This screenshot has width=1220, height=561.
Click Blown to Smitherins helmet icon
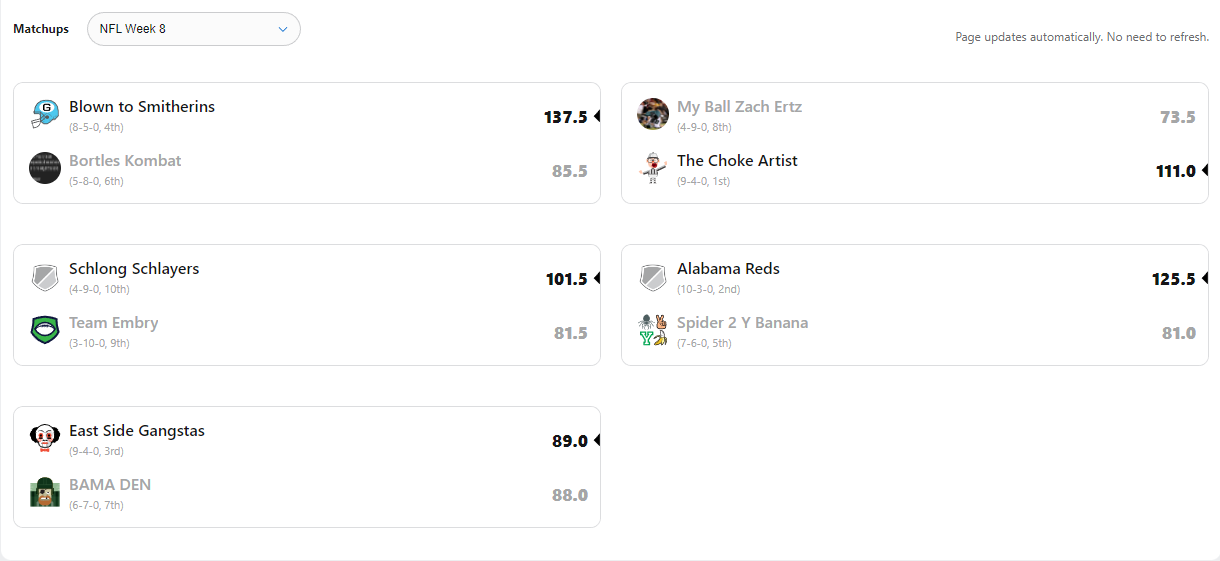tap(45, 115)
